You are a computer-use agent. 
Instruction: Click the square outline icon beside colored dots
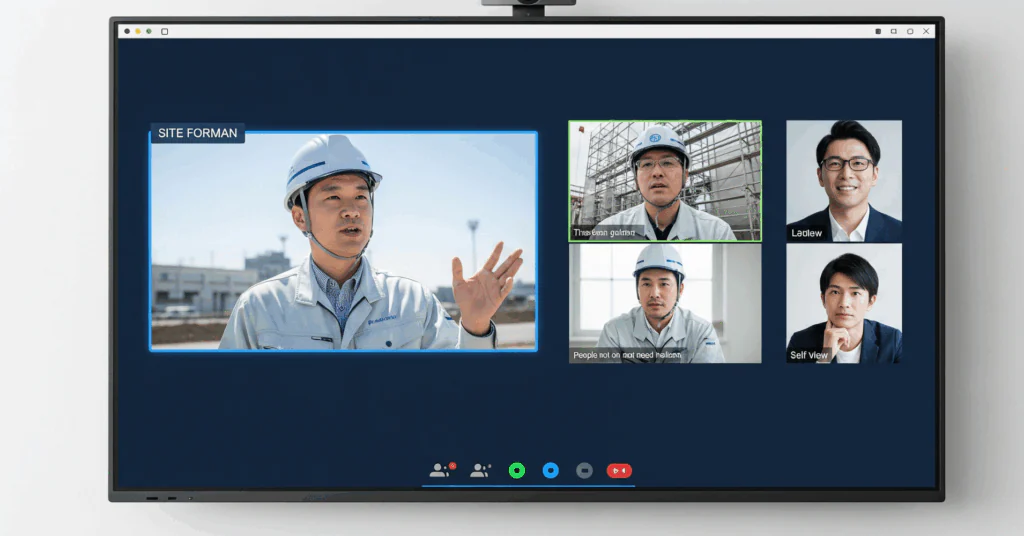[x=165, y=31]
